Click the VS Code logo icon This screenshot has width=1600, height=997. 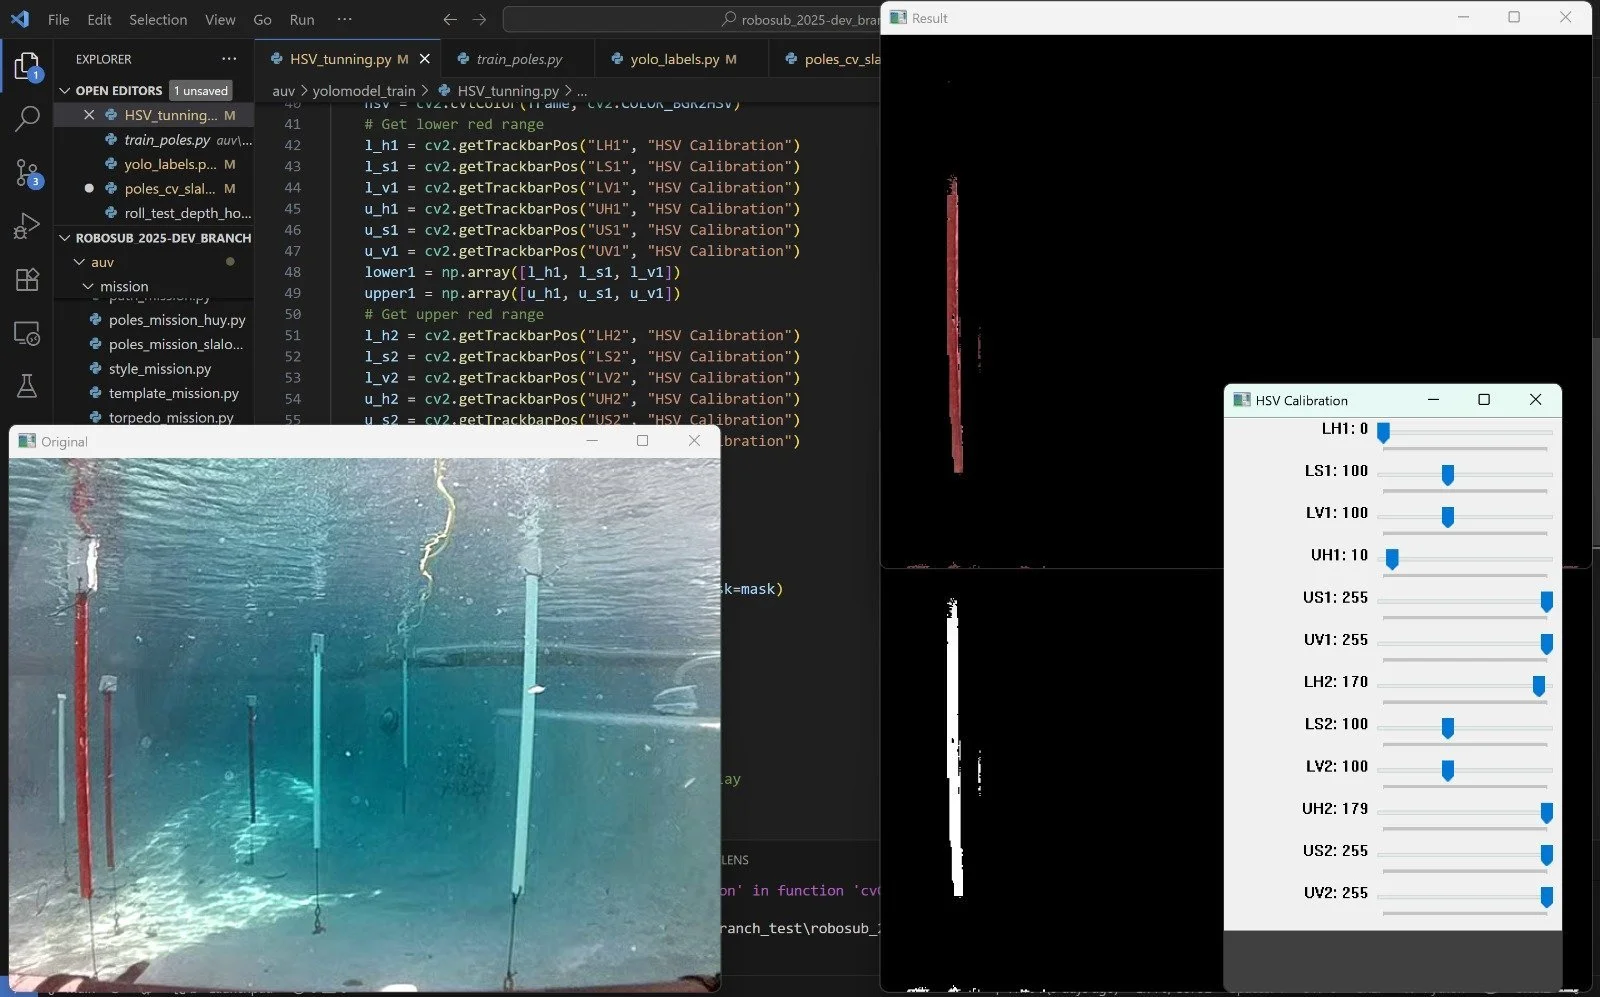click(x=20, y=19)
